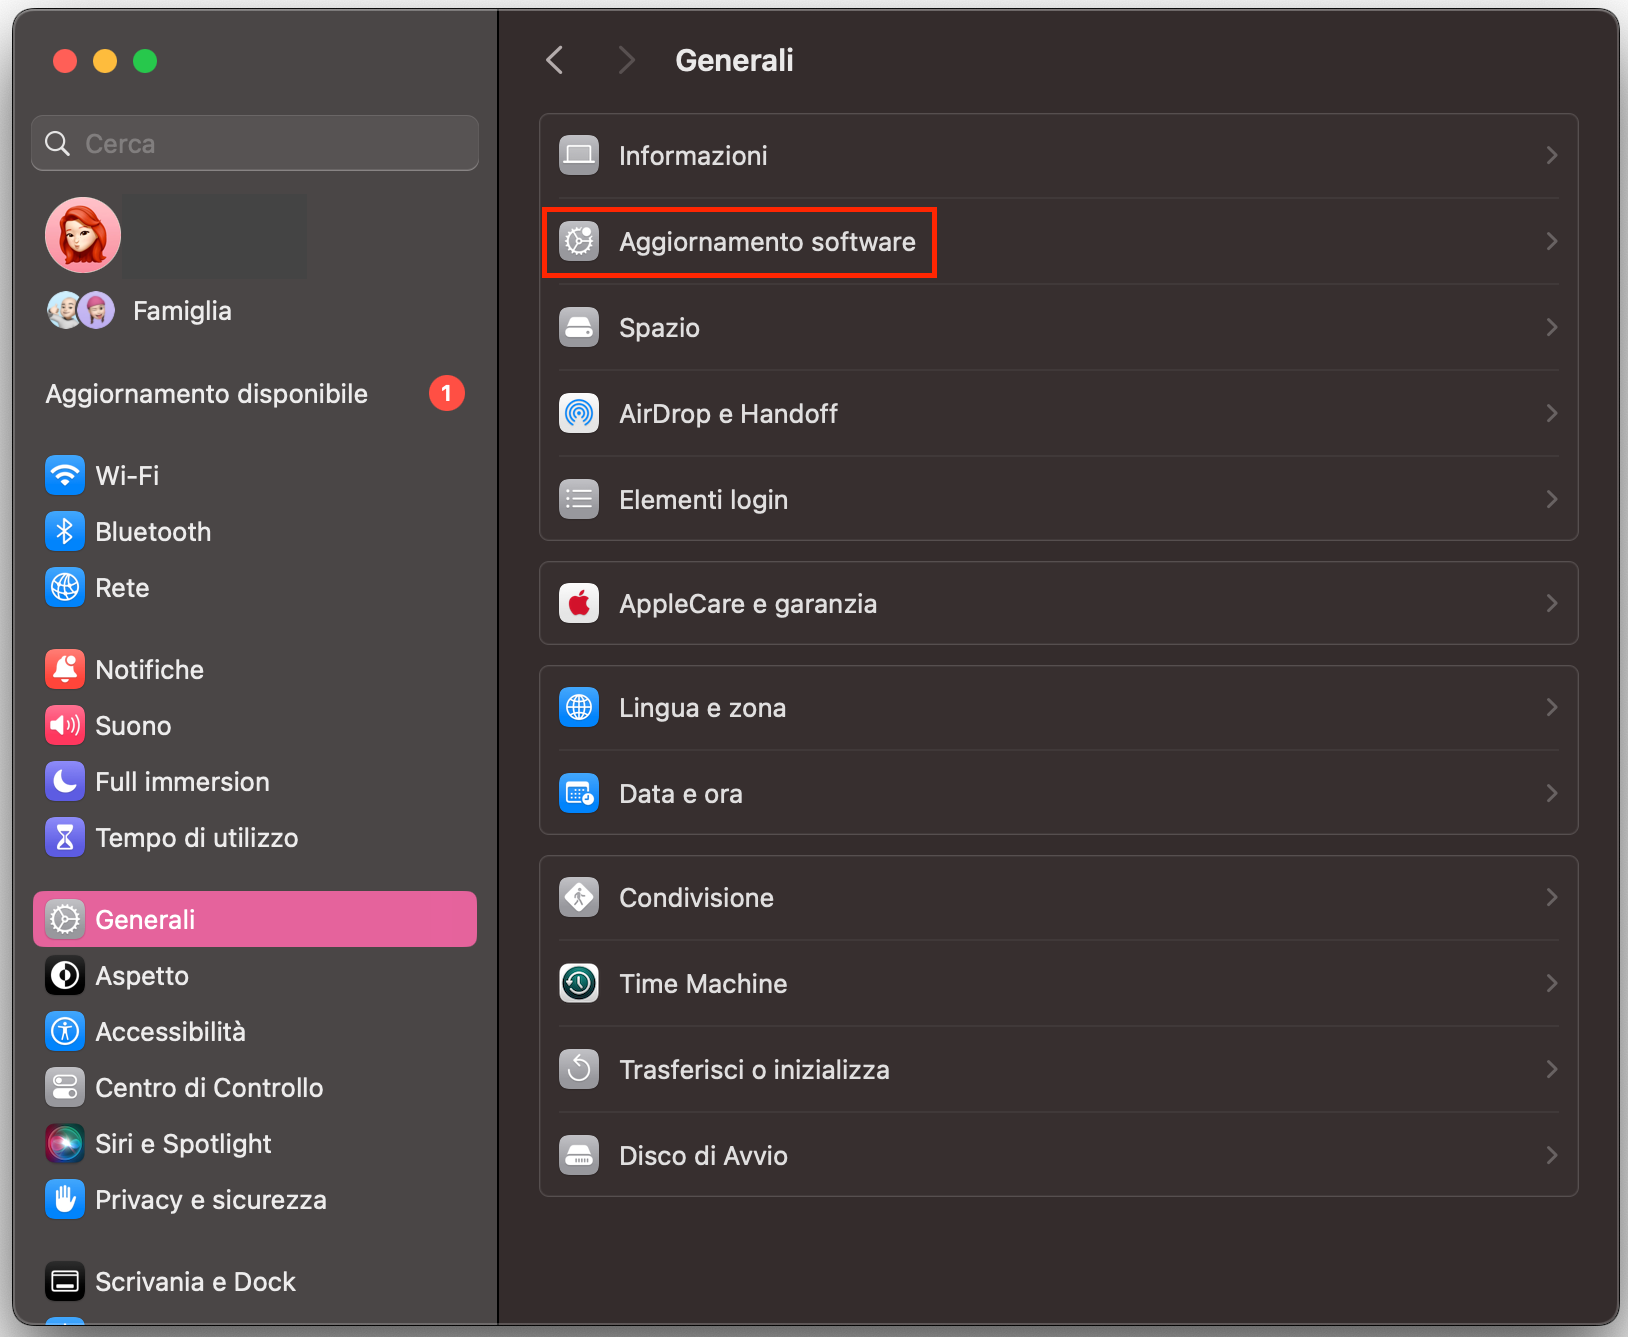Click inside the Cerca search field
This screenshot has height=1337, width=1628.
254,143
